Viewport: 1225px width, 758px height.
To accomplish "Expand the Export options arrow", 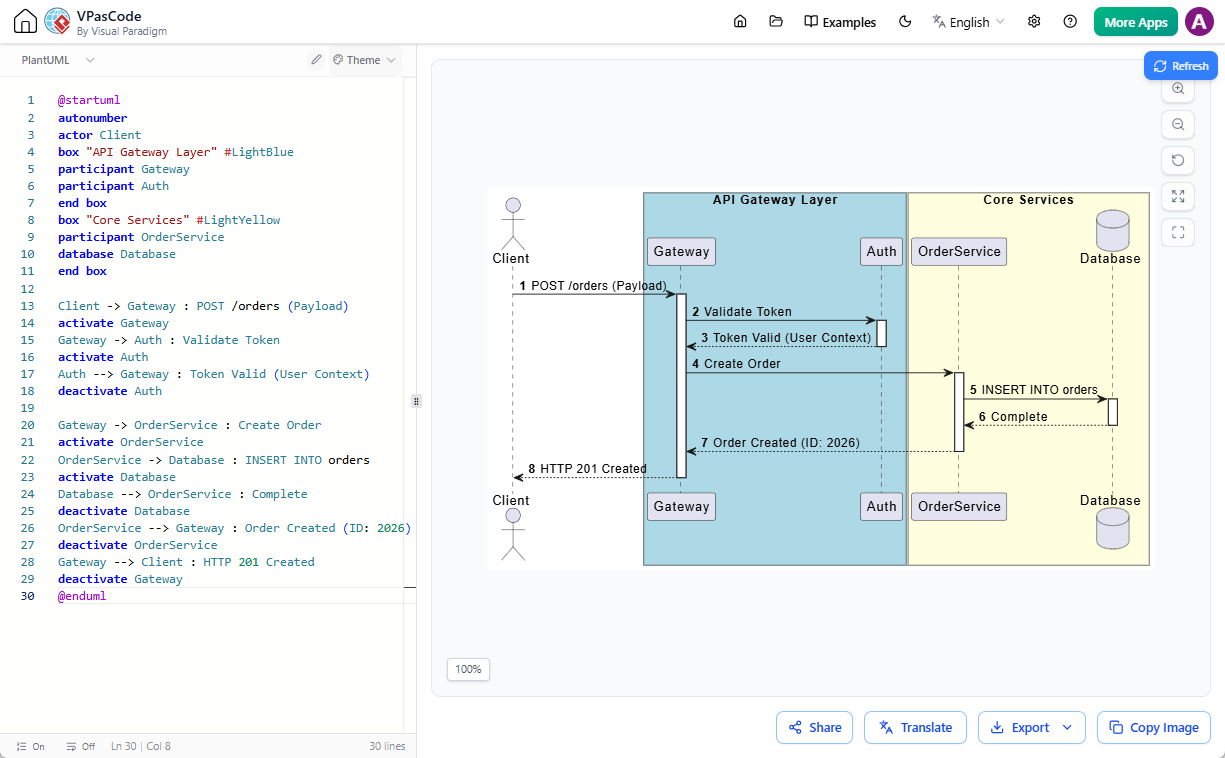I will coord(1067,728).
